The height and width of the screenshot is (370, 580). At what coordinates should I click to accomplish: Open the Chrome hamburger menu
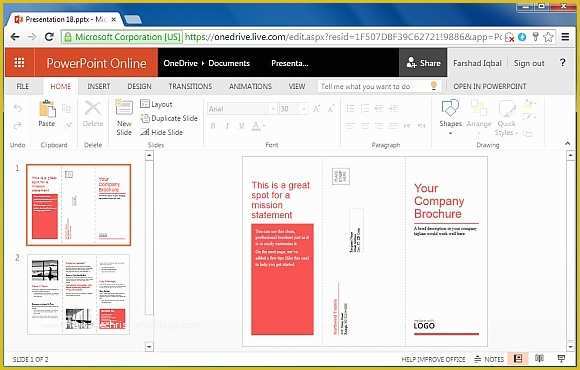[x=565, y=37]
